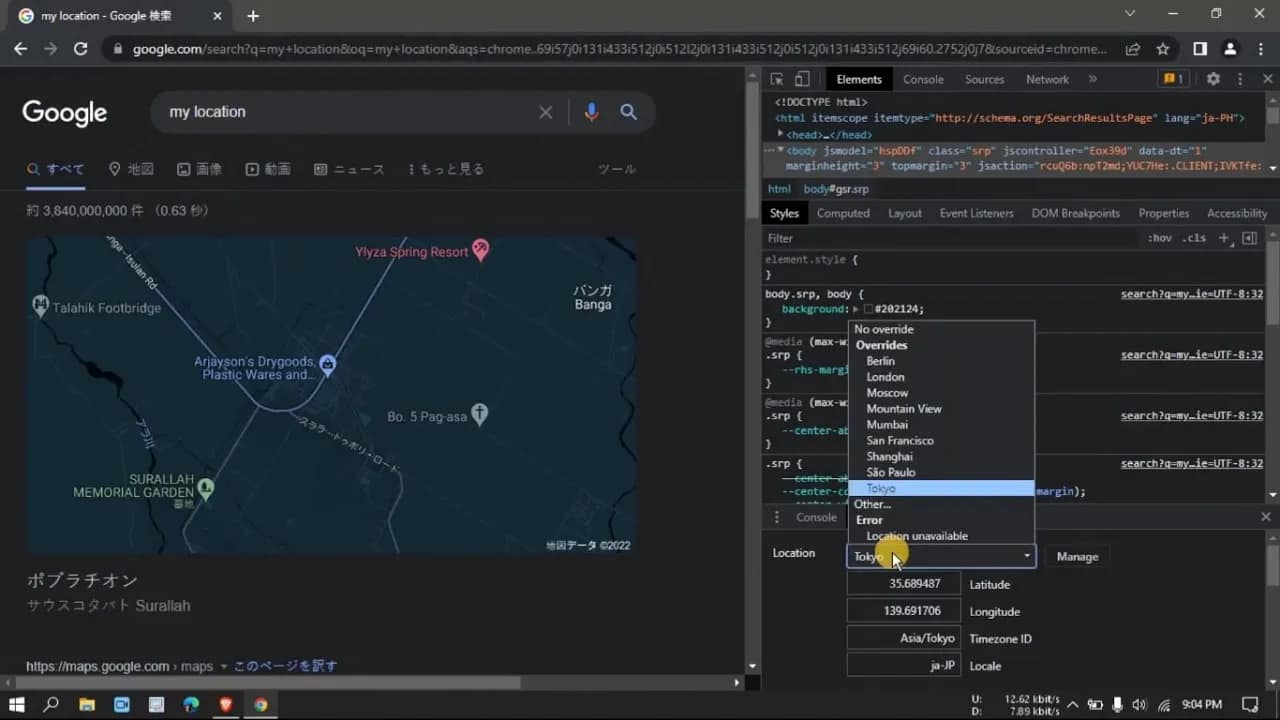Click the new style rule plus icon
This screenshot has width=1280, height=720.
(x=1224, y=238)
